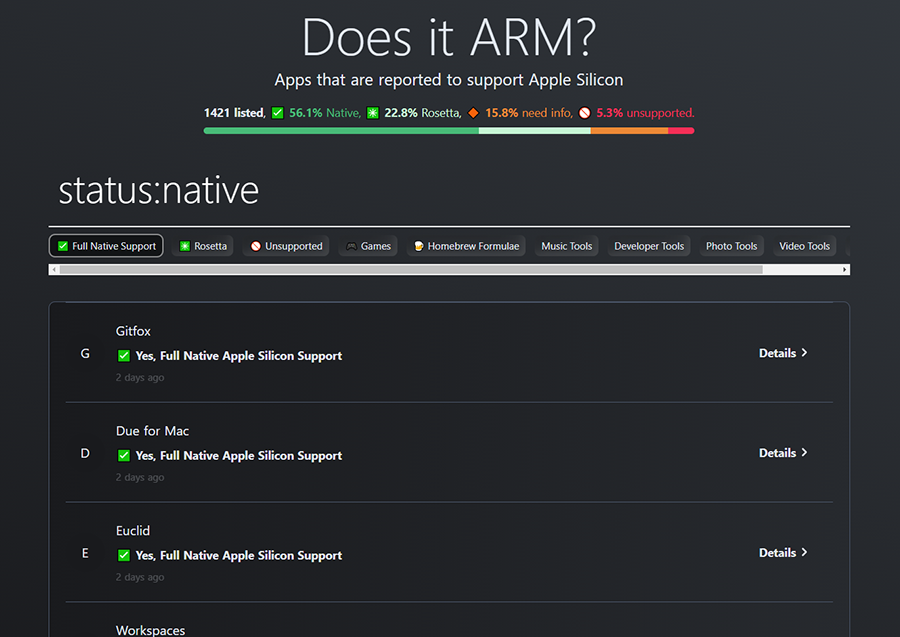Click the orange diamond need info icon
The height and width of the screenshot is (637, 900).
pyautogui.click(x=473, y=113)
